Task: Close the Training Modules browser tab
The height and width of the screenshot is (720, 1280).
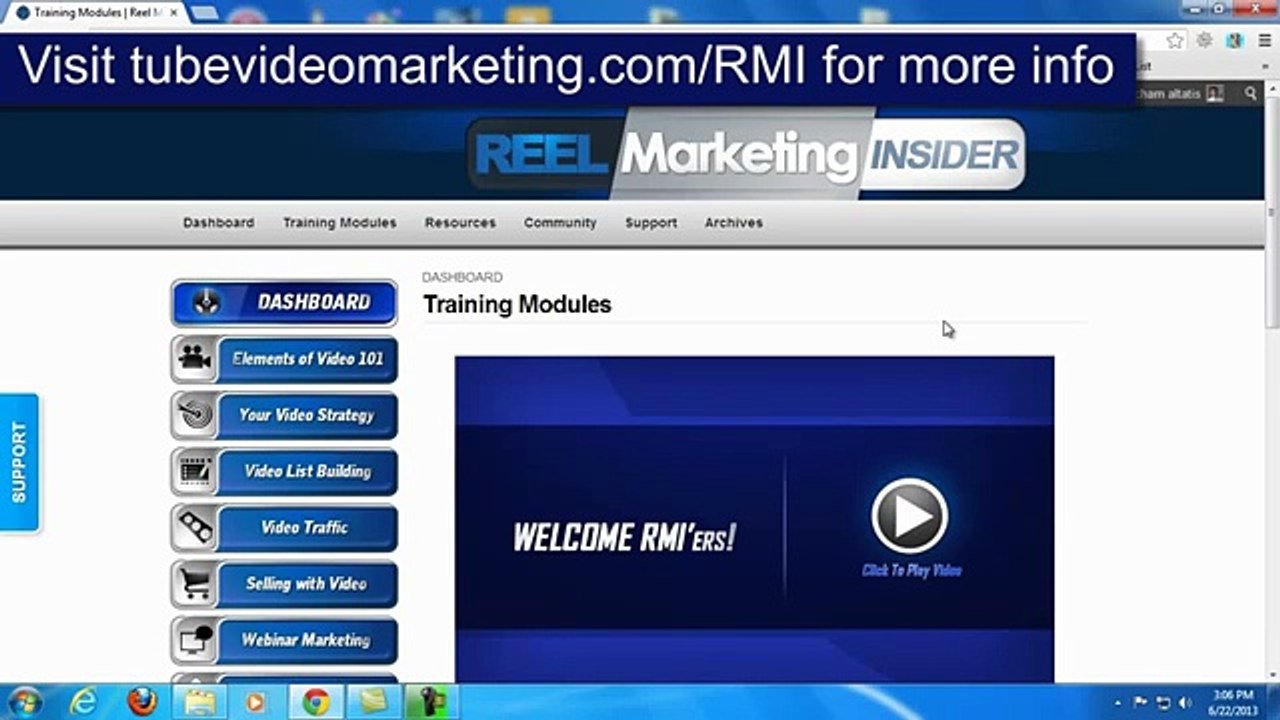Action: (x=174, y=13)
